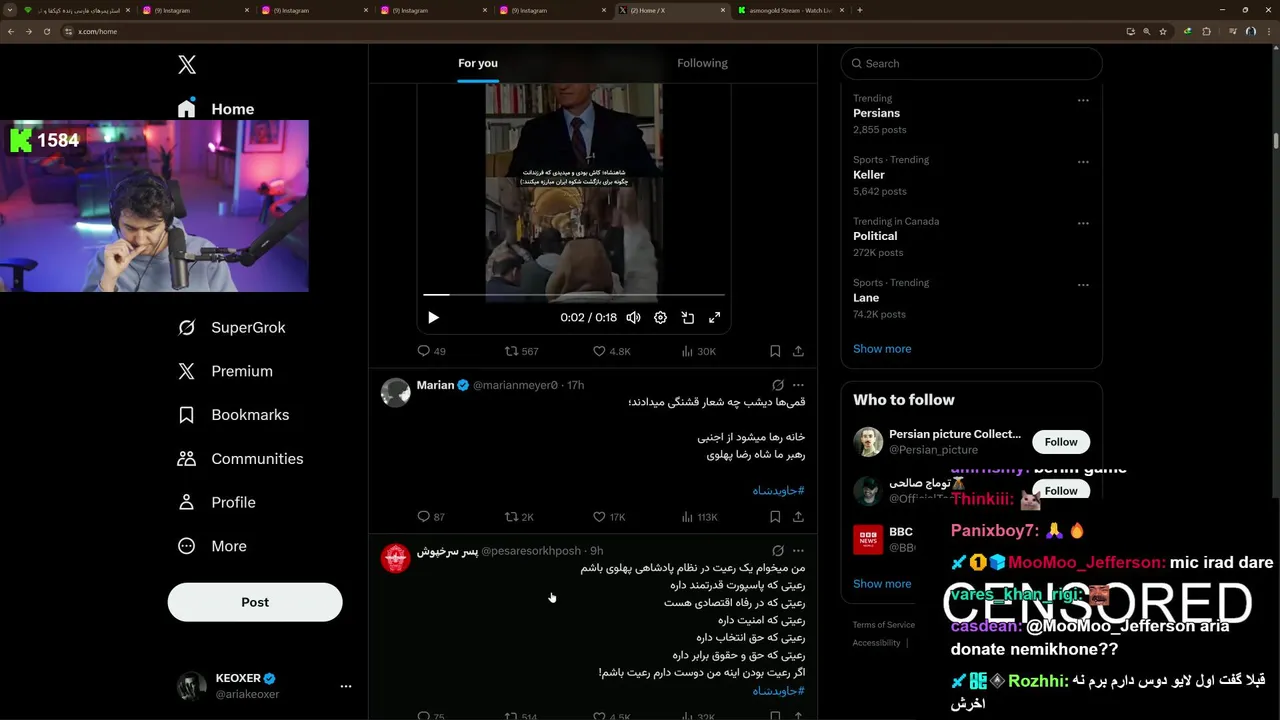1280x720 pixels.
Task: Mute the video sound
Action: point(633,317)
